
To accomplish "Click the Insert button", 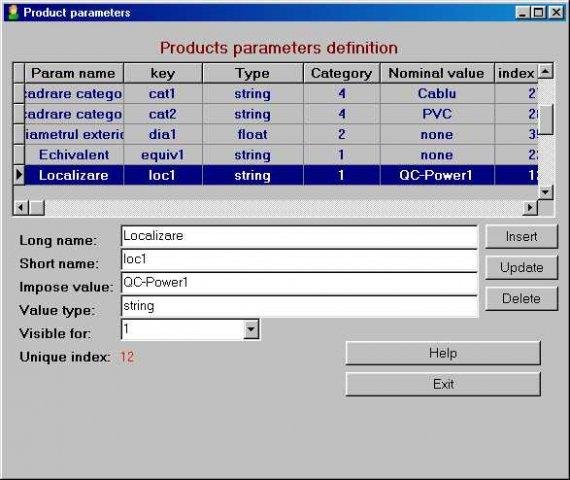I will (521, 236).
